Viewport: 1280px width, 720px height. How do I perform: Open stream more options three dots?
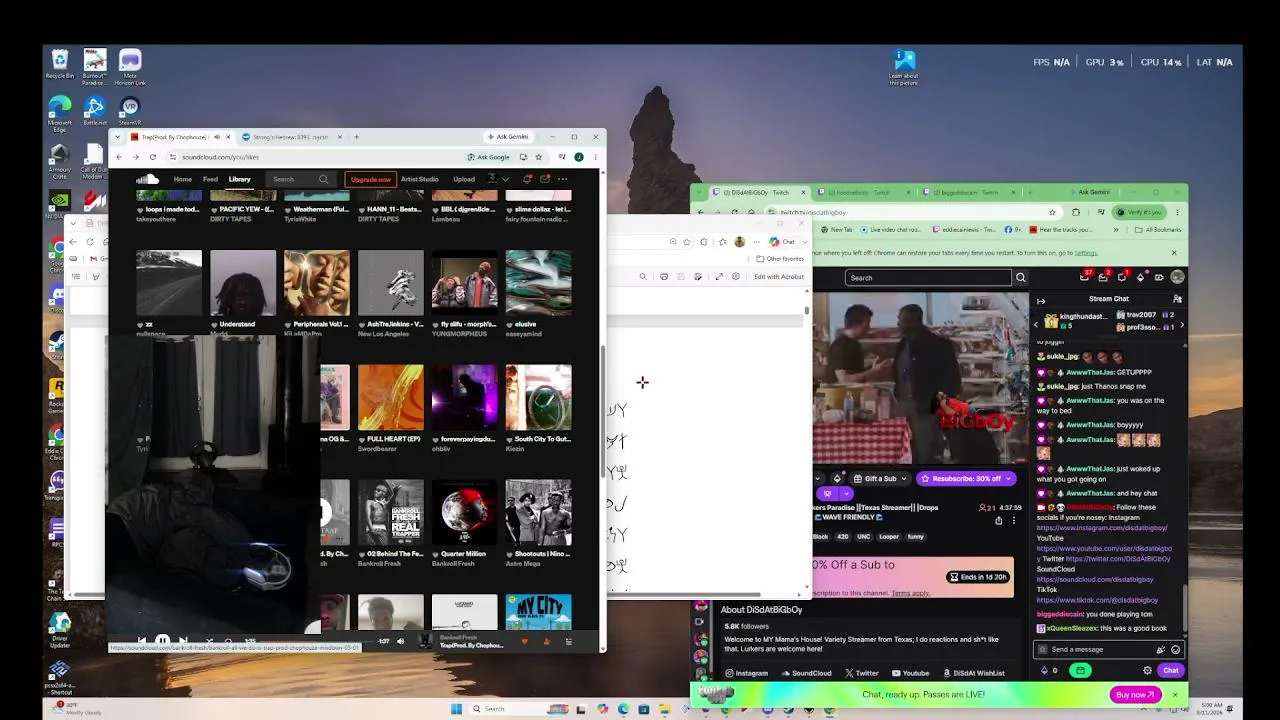pyautogui.click(x=1013, y=520)
